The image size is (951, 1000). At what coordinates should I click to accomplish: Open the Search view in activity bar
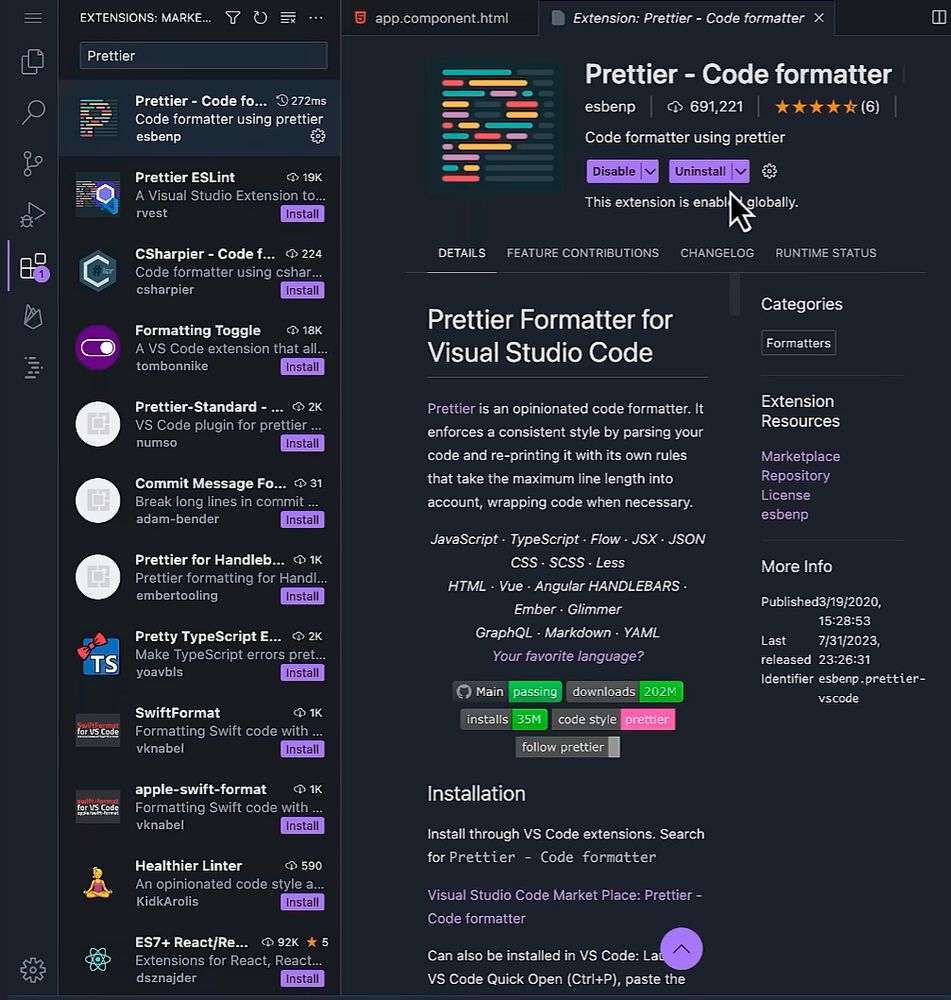pos(33,112)
